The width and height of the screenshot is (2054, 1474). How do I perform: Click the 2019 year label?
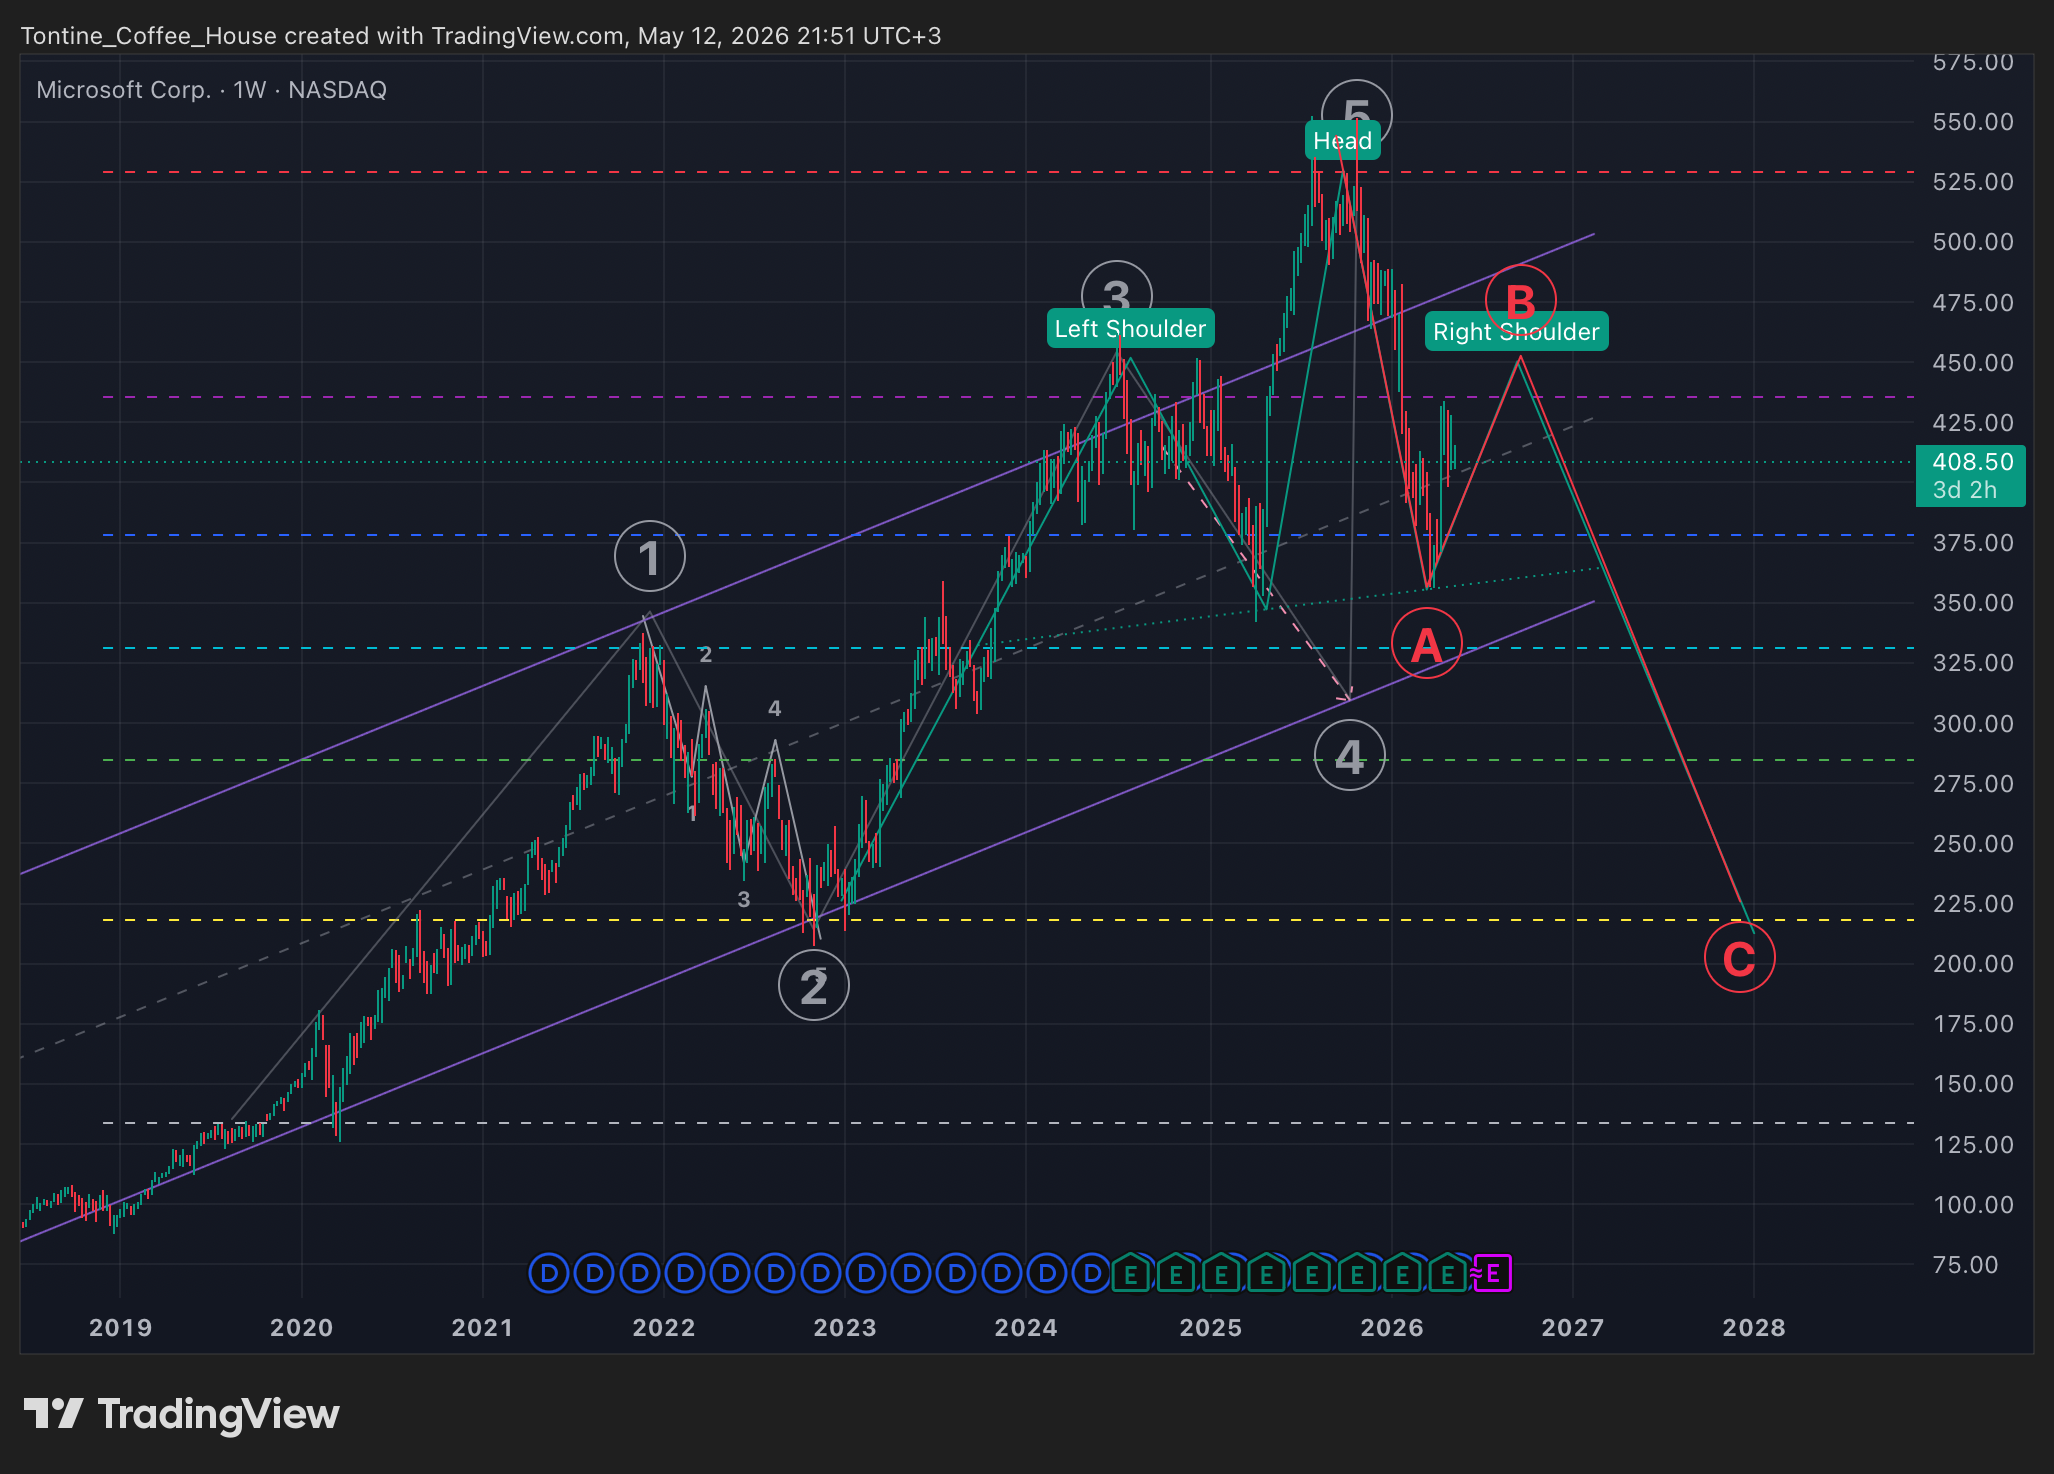120,1328
